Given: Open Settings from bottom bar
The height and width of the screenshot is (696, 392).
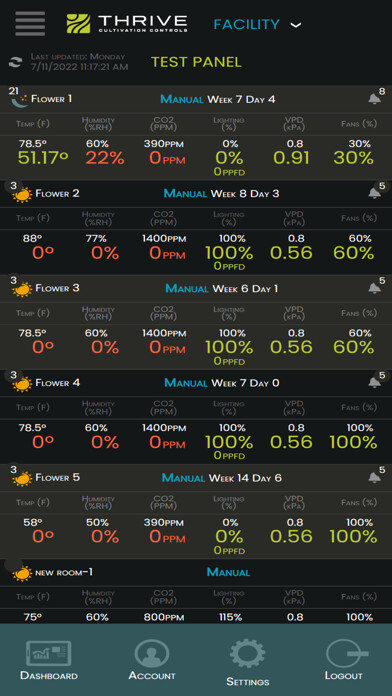Looking at the screenshot, I should [x=247, y=663].
